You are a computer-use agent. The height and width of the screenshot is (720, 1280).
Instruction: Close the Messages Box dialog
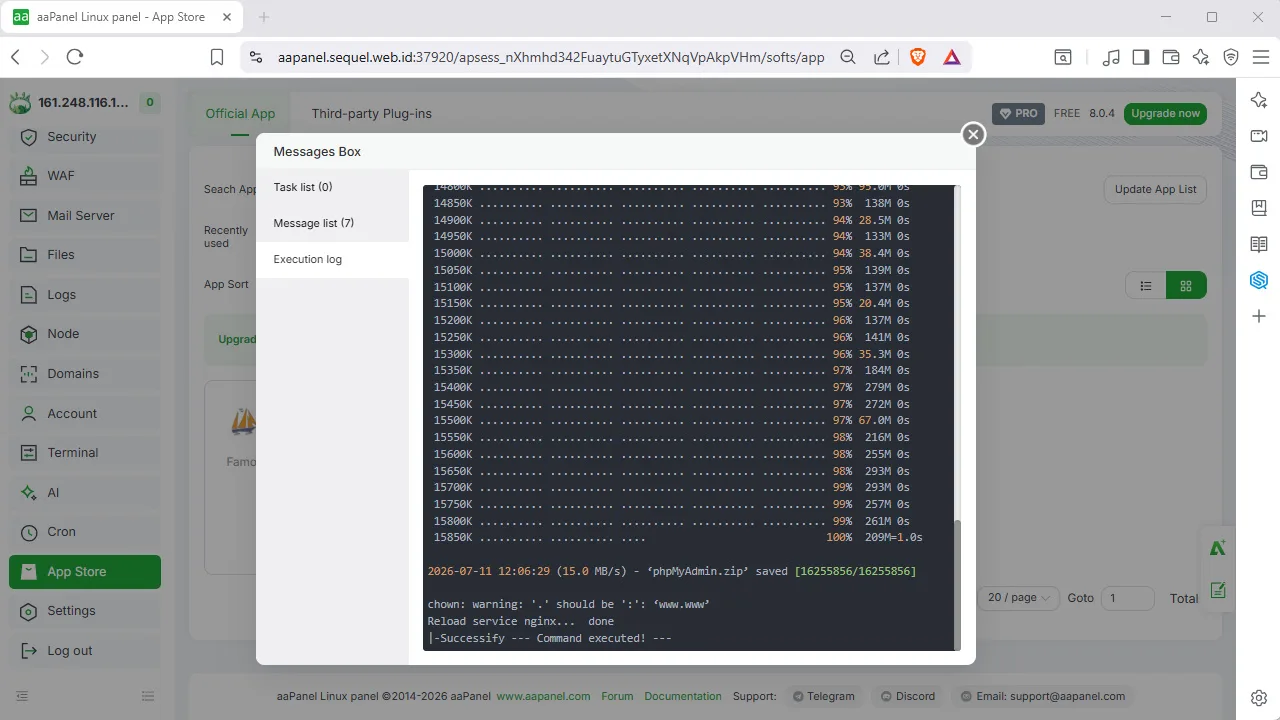click(x=973, y=134)
